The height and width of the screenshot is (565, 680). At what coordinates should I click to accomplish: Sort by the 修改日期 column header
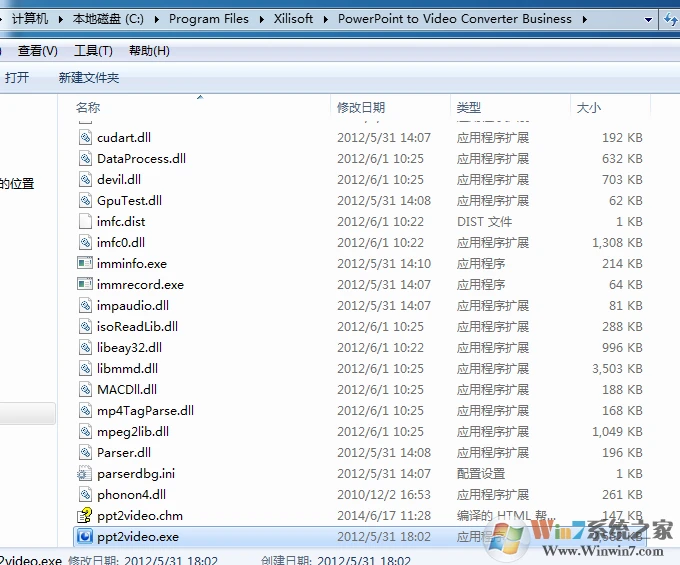(x=361, y=107)
